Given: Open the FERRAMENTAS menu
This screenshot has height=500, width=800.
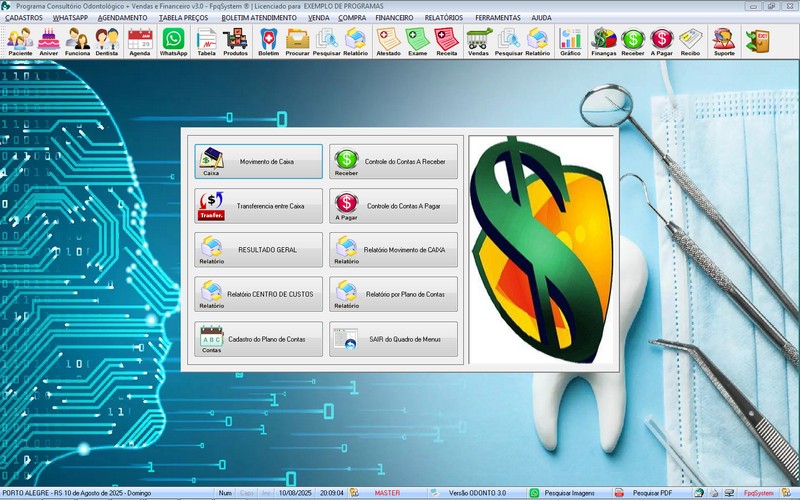Looking at the screenshot, I should pyautogui.click(x=497, y=18).
